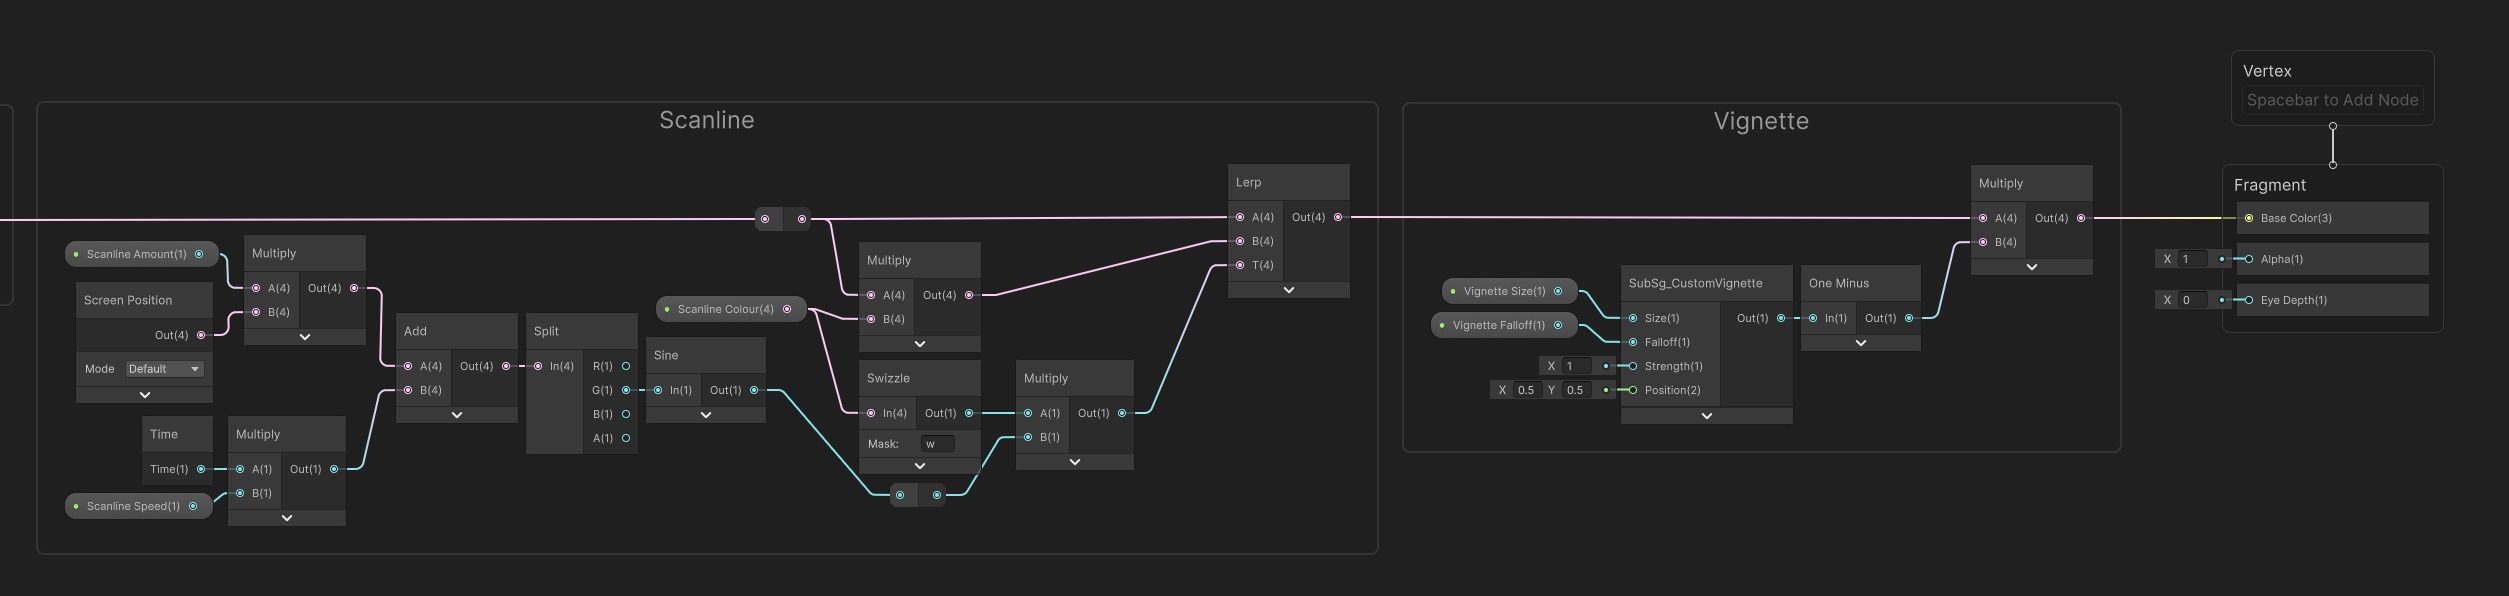Click the Lerp T(4) input port
The height and width of the screenshot is (596, 2509).
click(1240, 265)
